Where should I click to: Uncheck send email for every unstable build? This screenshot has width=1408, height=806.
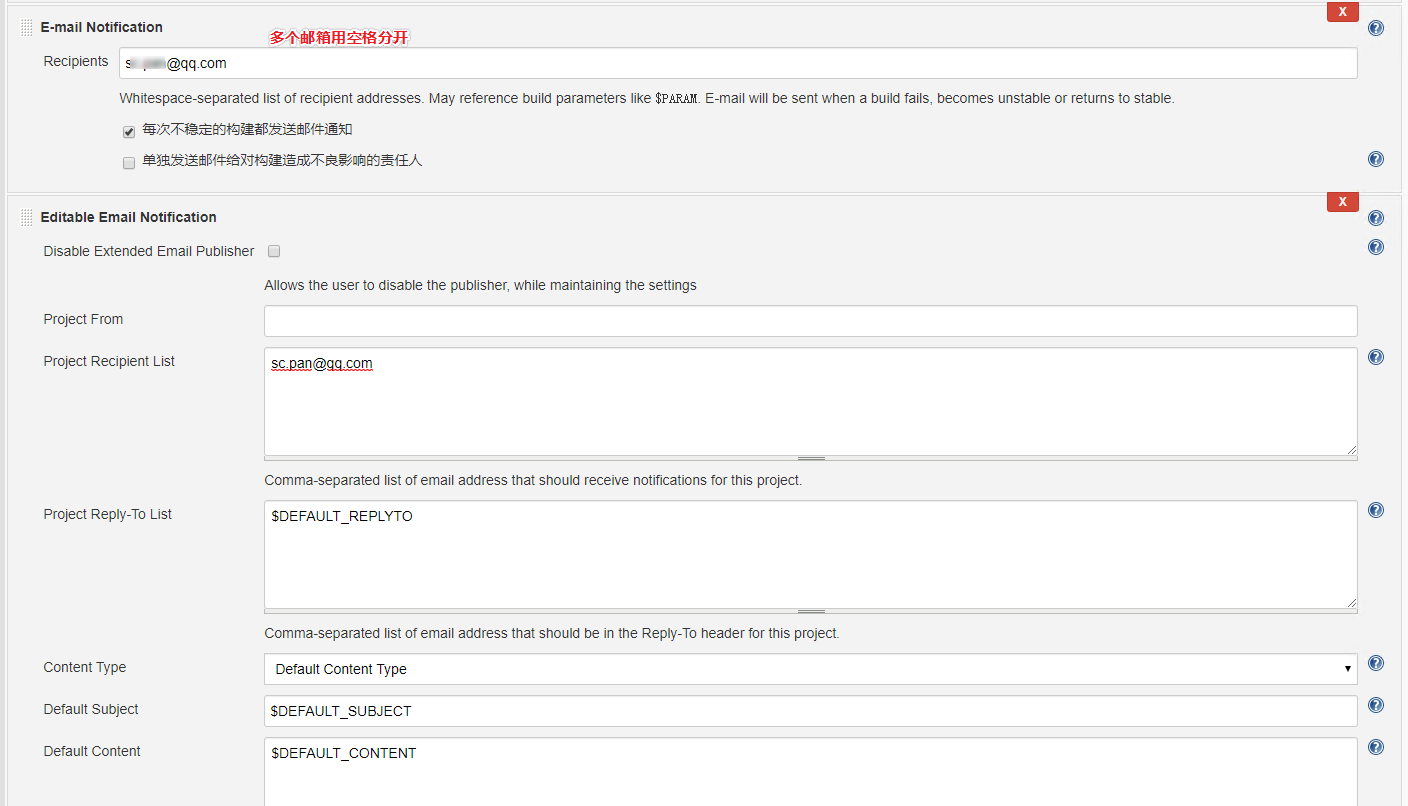point(129,132)
